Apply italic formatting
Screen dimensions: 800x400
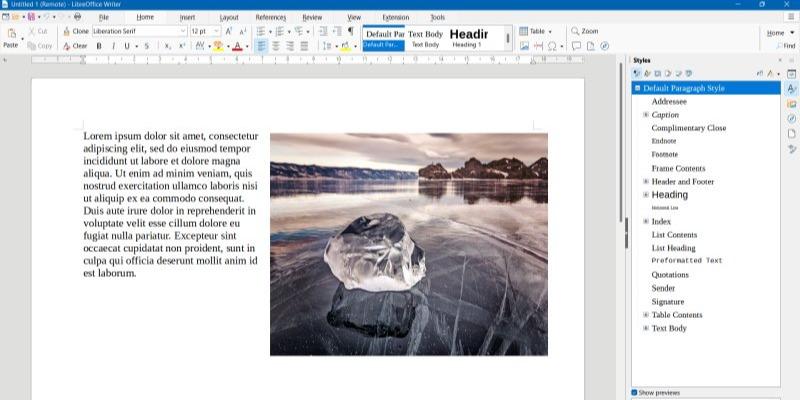click(112, 46)
